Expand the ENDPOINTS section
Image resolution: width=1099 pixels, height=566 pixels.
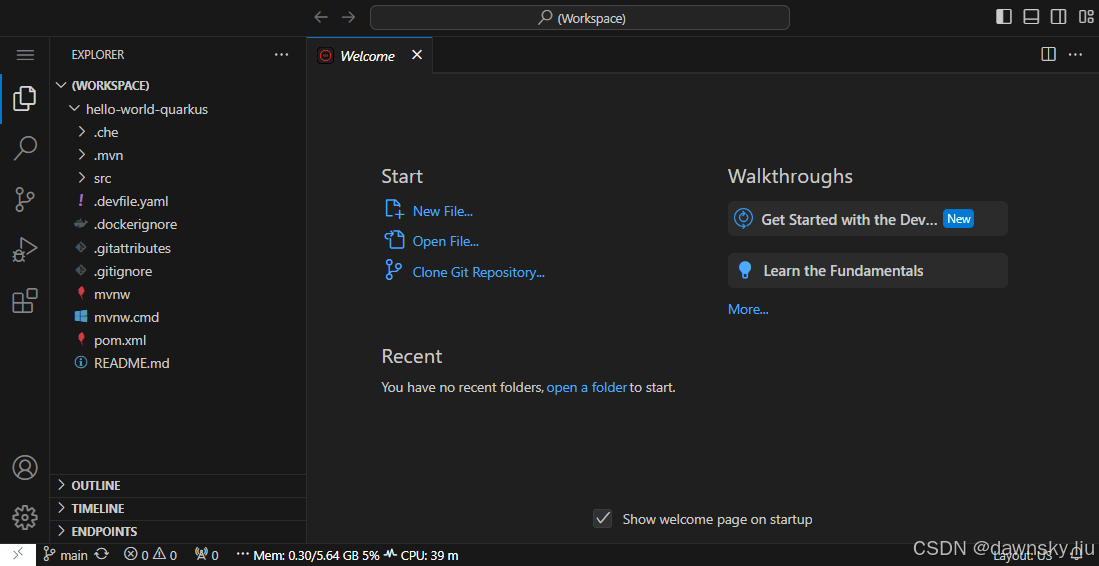coord(179,532)
